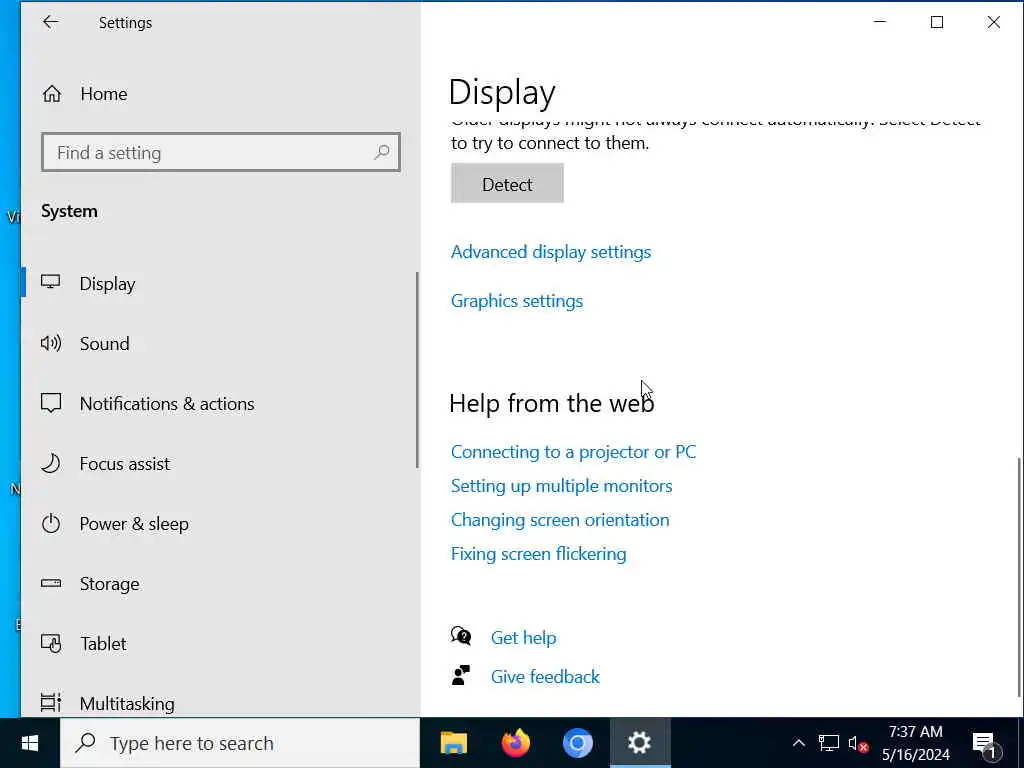Go back using the Settings back arrow
Screen dimensions: 1024x768
50,22
